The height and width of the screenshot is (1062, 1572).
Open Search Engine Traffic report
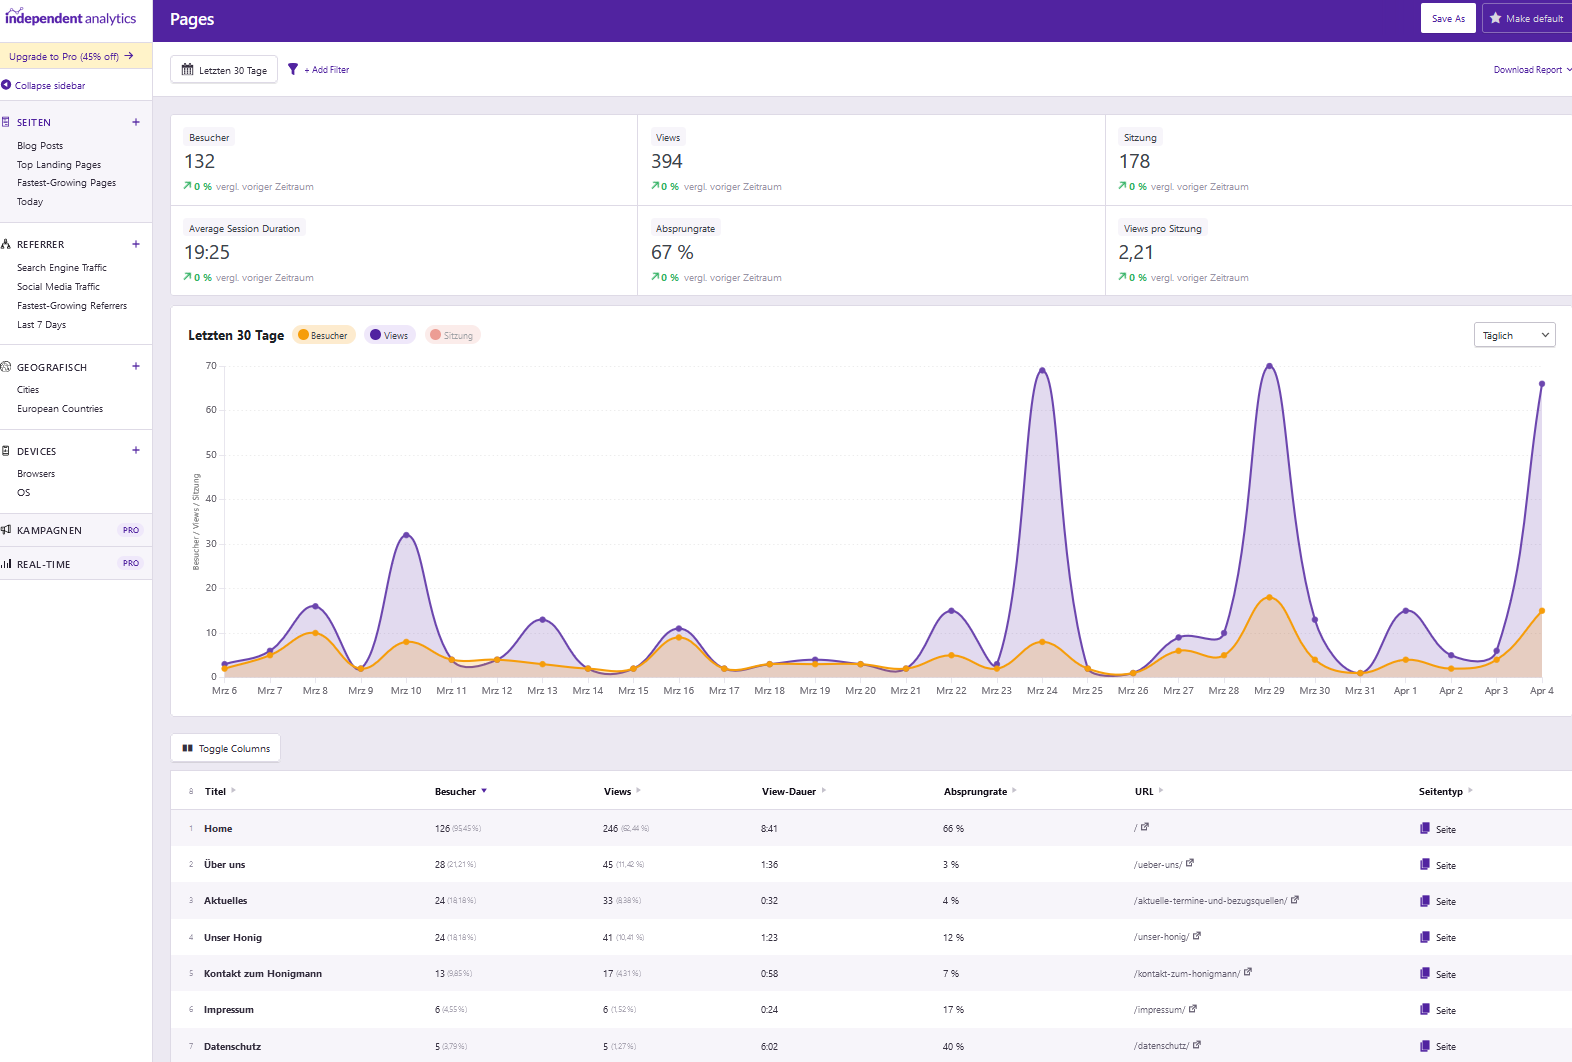click(62, 268)
